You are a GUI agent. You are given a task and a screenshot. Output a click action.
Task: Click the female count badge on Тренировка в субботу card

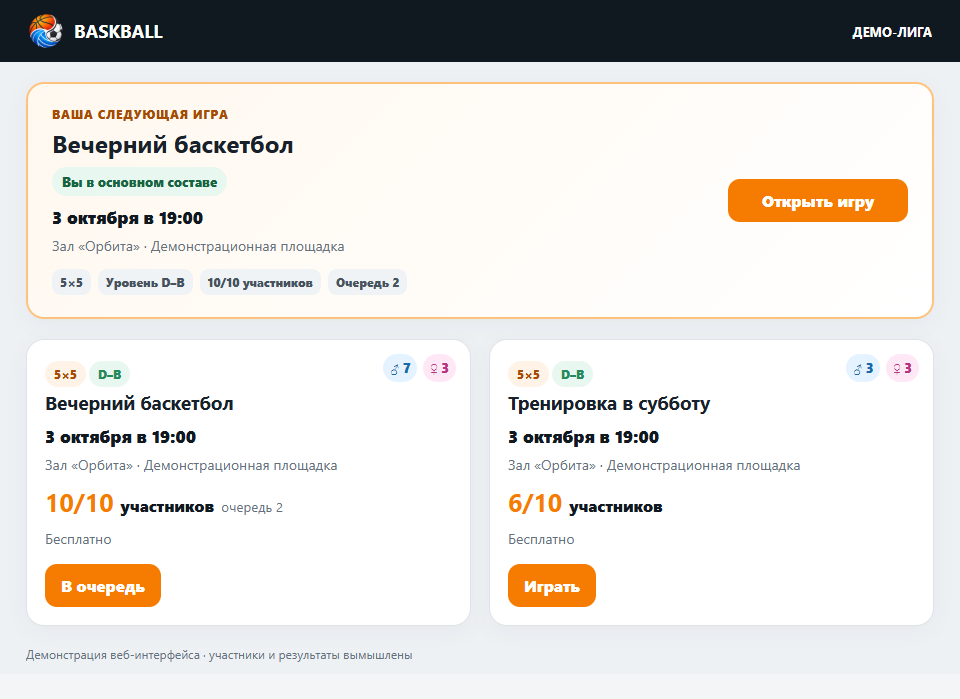coord(902,368)
